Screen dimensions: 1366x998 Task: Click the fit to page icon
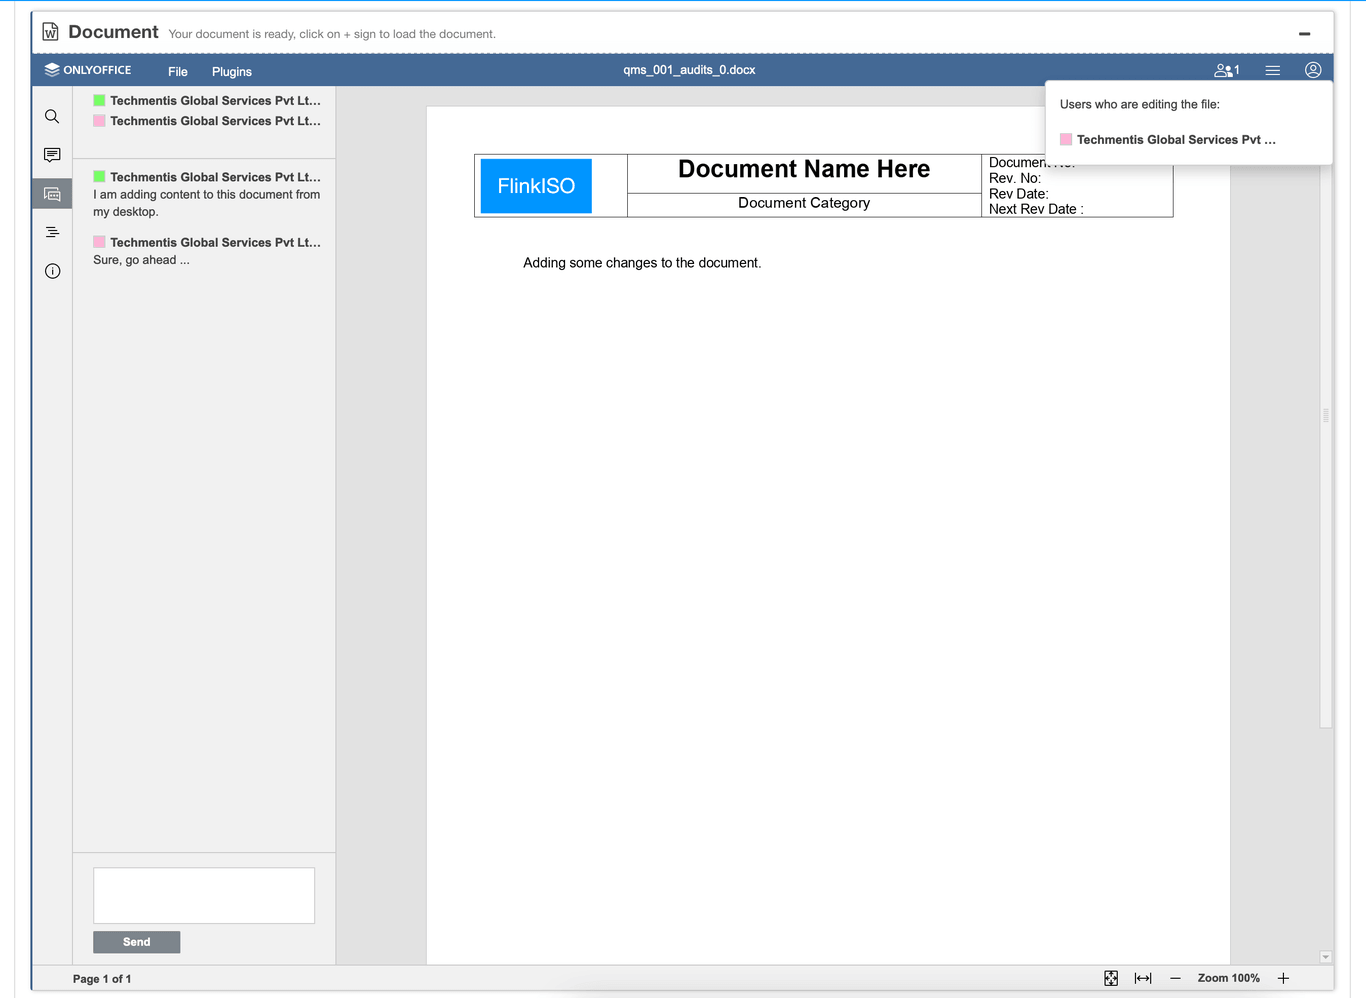point(1111,978)
